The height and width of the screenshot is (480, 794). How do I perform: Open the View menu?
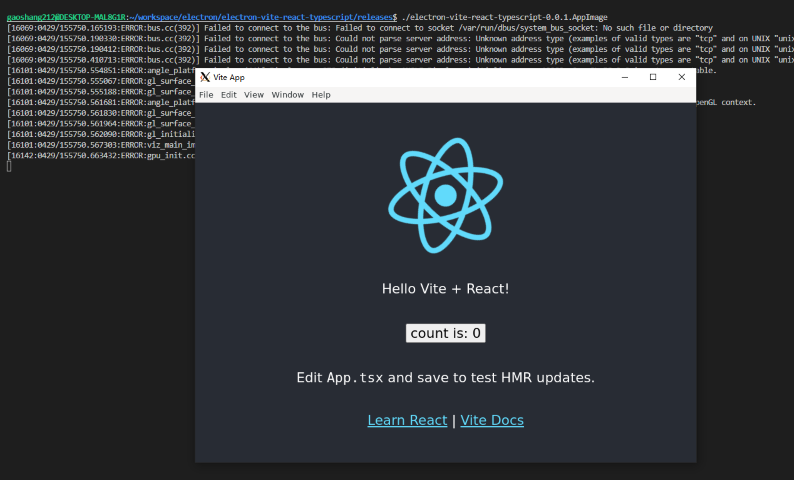pyautogui.click(x=254, y=95)
